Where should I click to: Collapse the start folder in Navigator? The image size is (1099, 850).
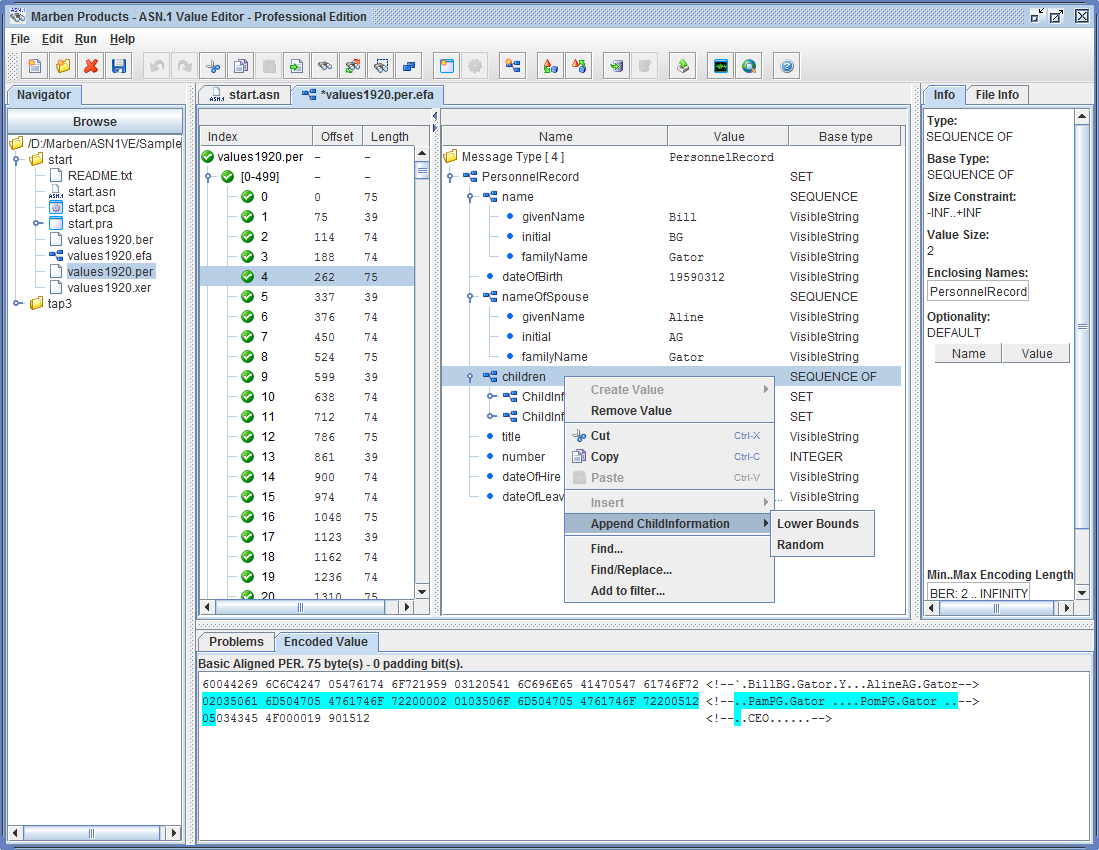(x=17, y=160)
